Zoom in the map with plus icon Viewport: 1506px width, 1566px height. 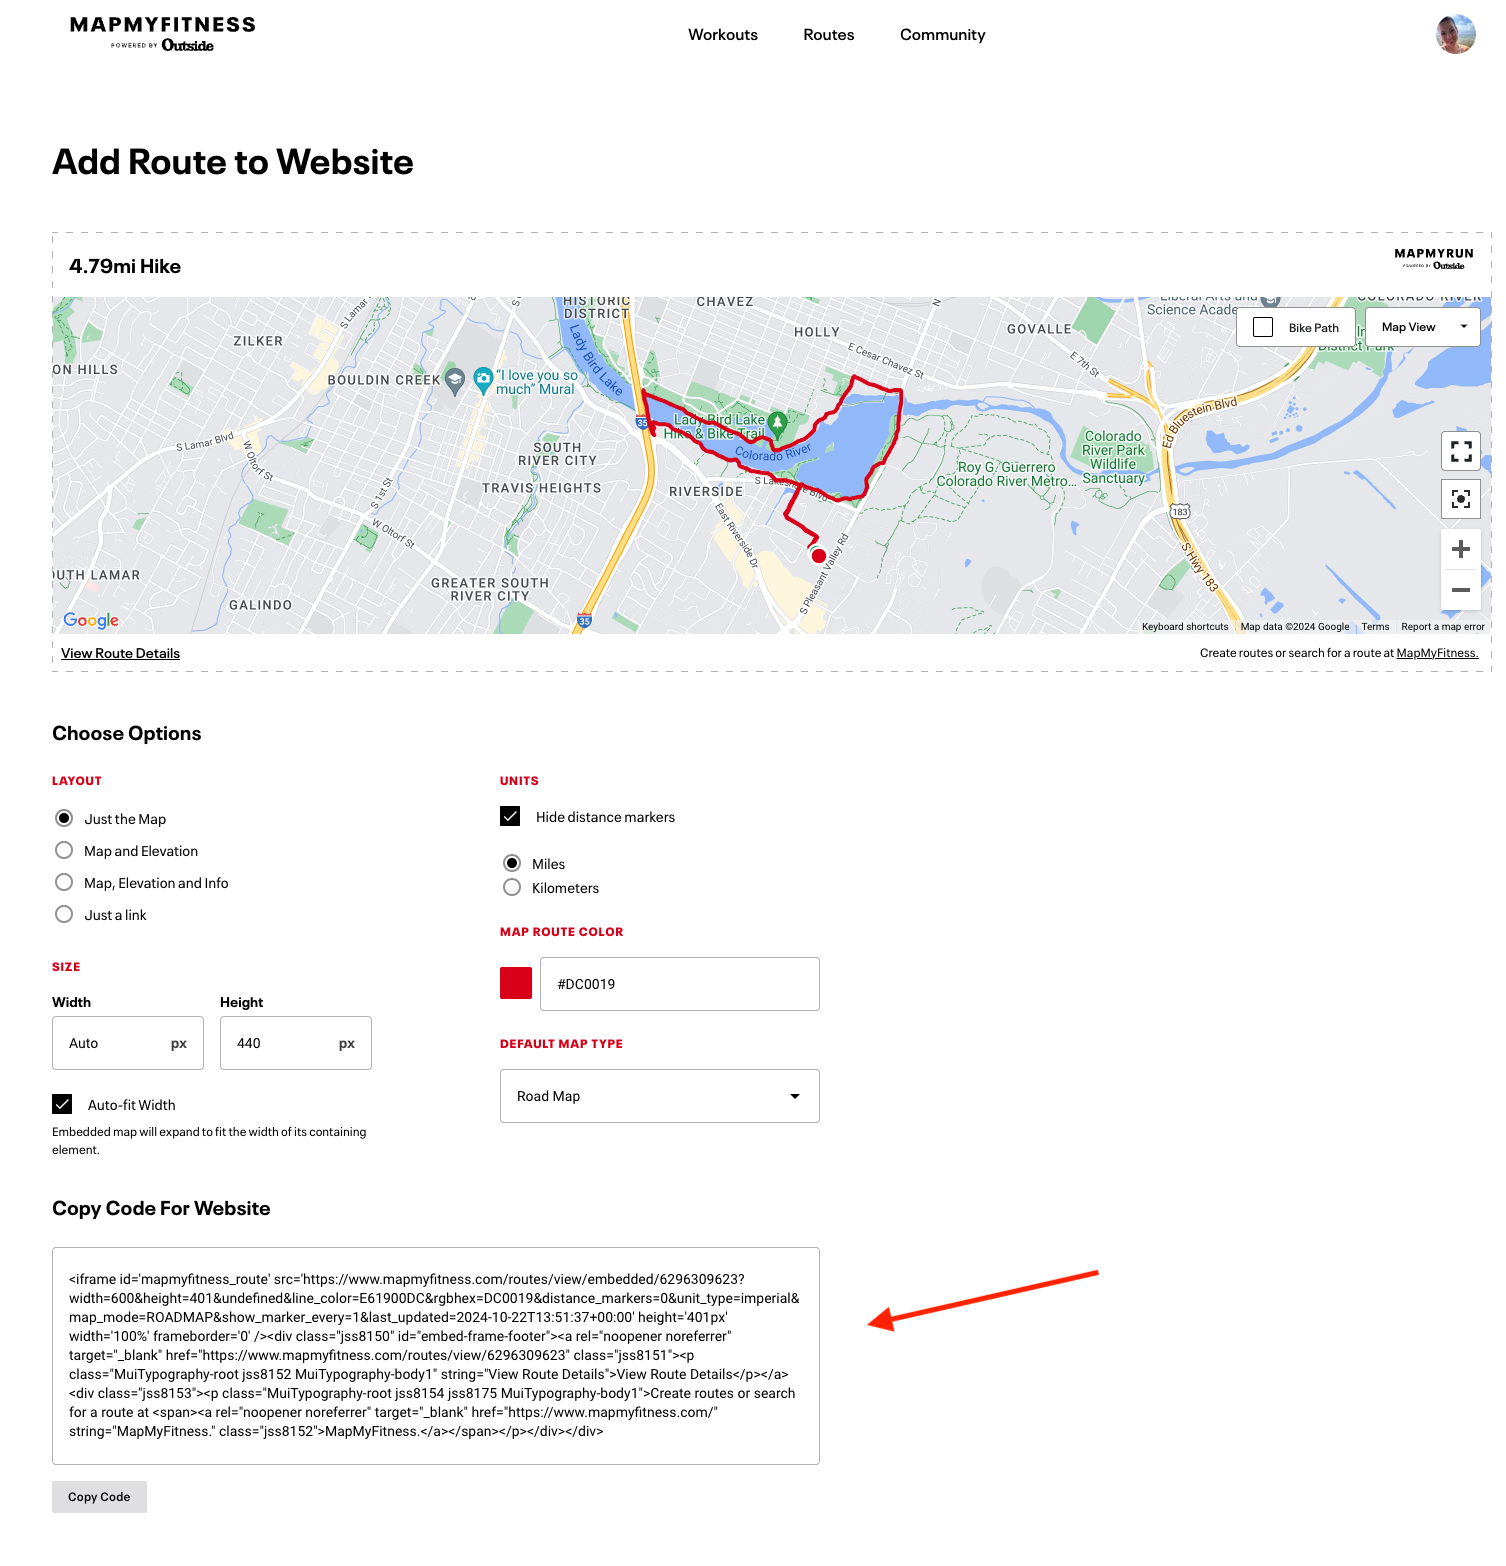pos(1460,549)
